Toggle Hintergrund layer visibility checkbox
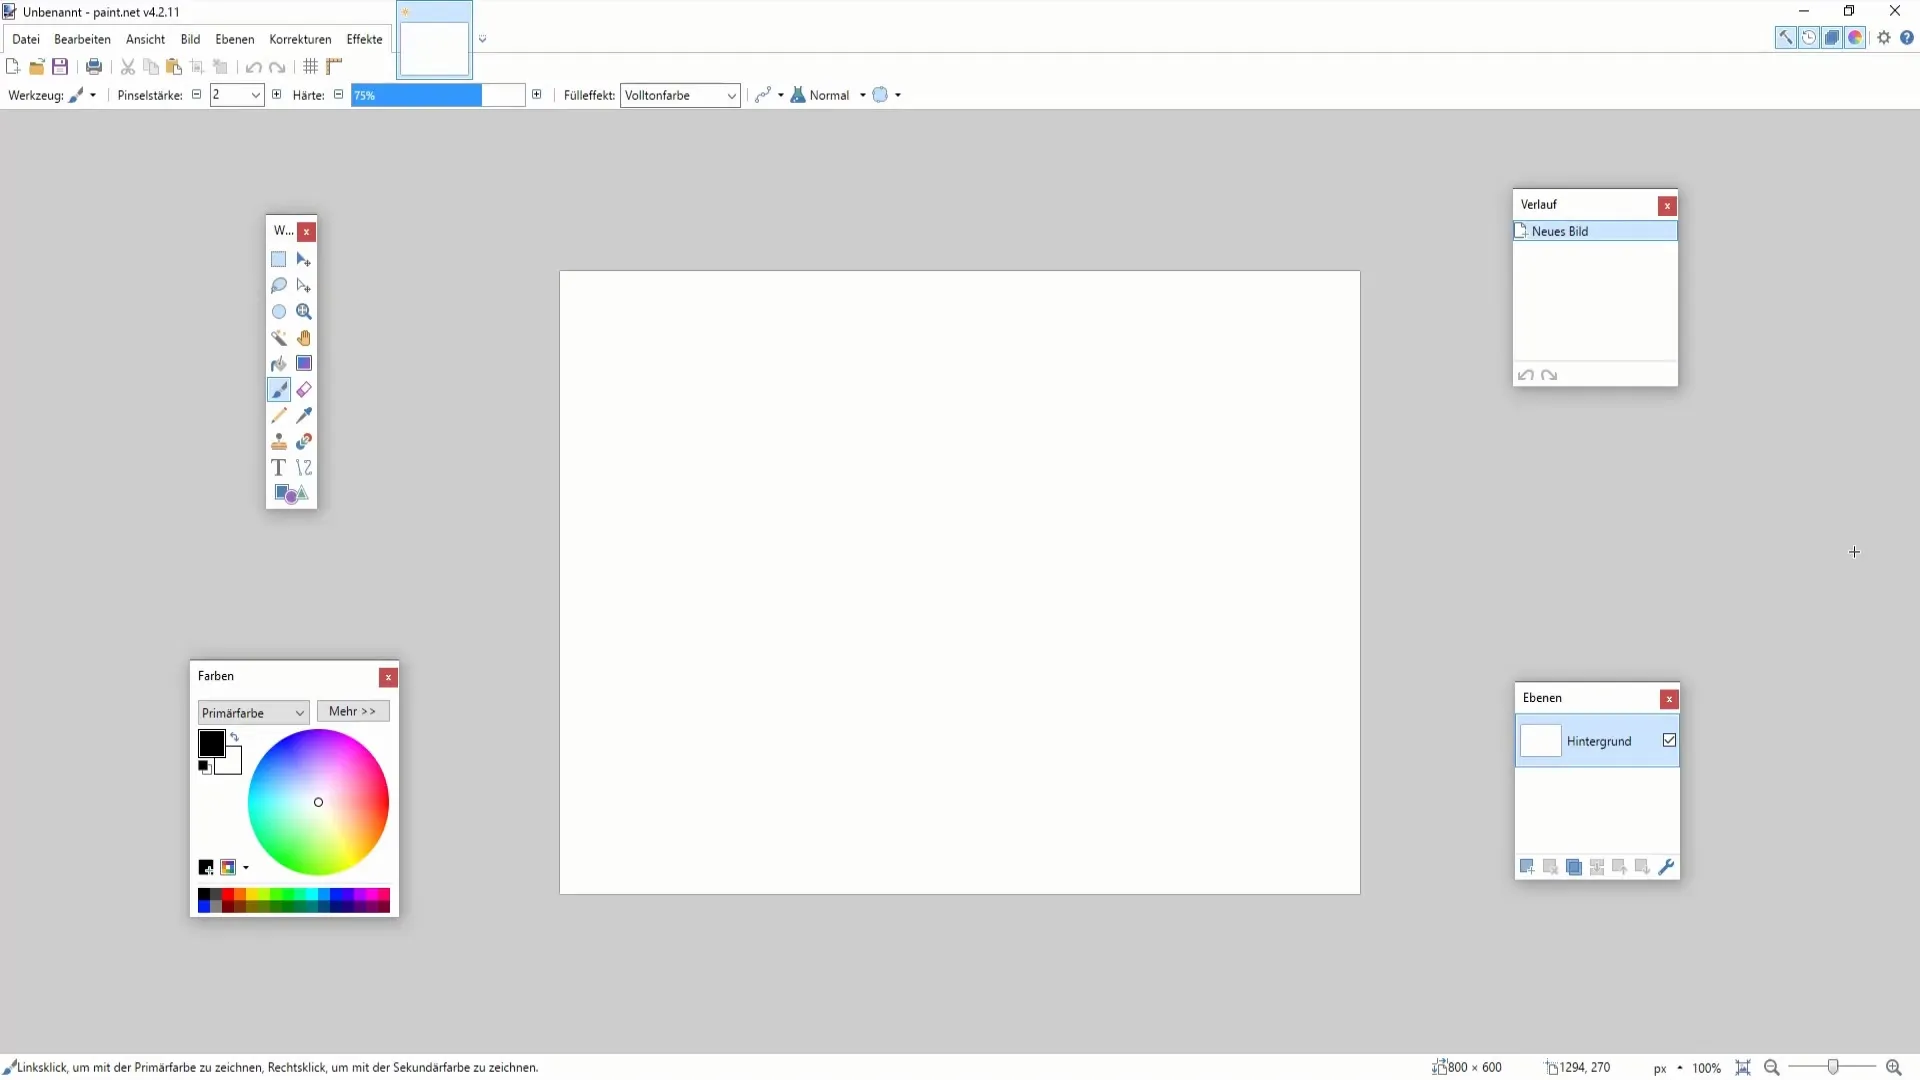 (x=1669, y=740)
